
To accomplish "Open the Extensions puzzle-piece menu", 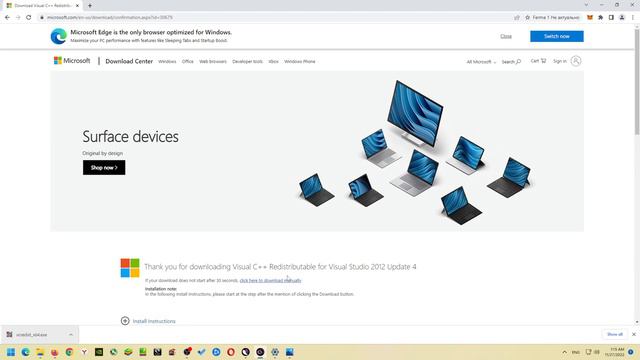I will tap(600, 18).
